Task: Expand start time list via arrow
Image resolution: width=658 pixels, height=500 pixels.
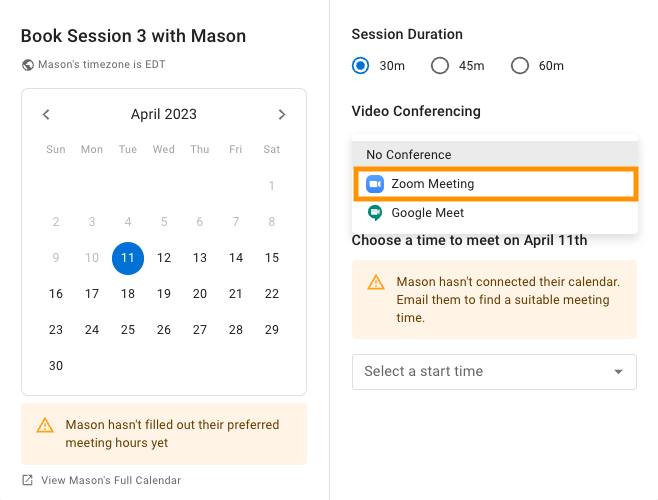Action: pyautogui.click(x=618, y=372)
